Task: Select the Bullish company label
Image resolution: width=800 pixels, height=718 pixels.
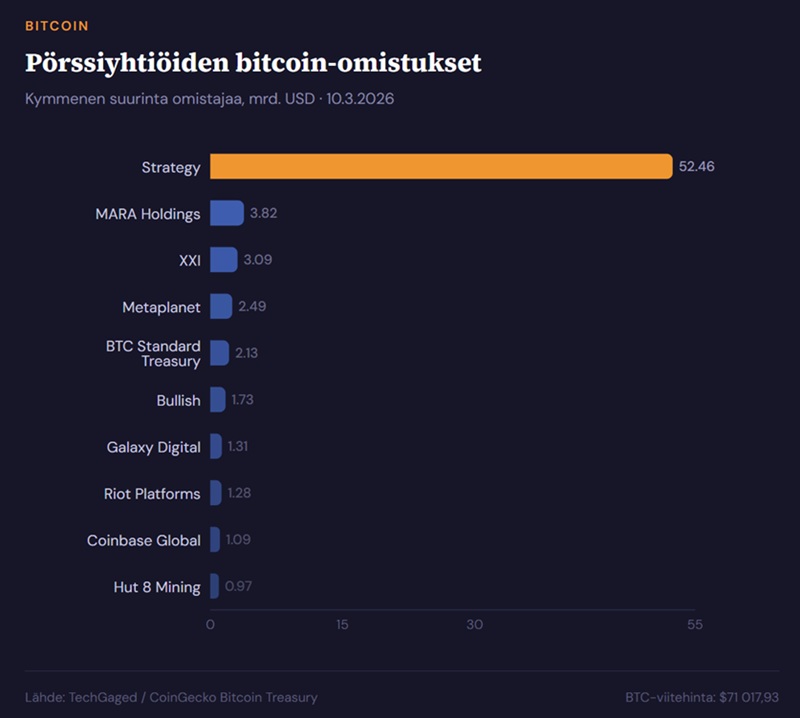Action: coord(178,400)
